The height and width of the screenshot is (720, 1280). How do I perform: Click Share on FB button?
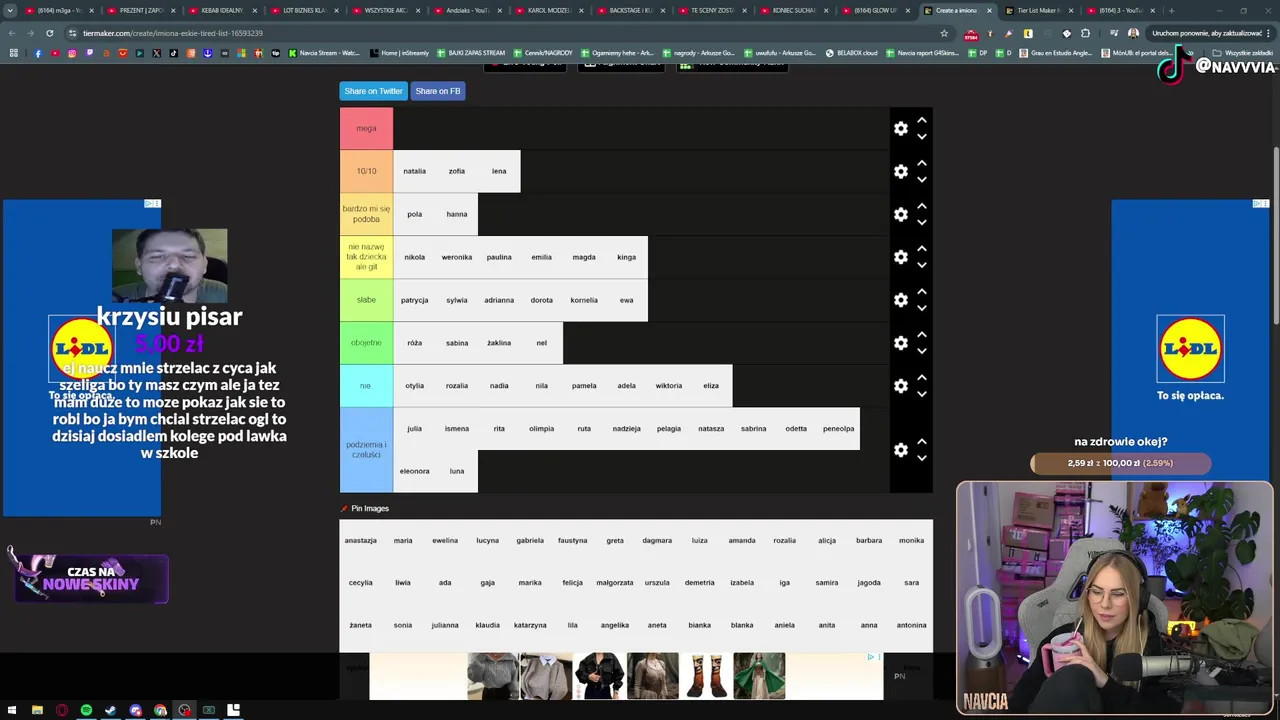coord(438,91)
